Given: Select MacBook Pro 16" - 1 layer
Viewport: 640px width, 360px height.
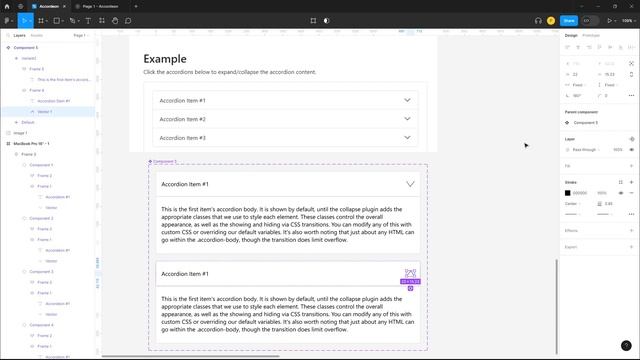Looking at the screenshot, I should click(31, 144).
